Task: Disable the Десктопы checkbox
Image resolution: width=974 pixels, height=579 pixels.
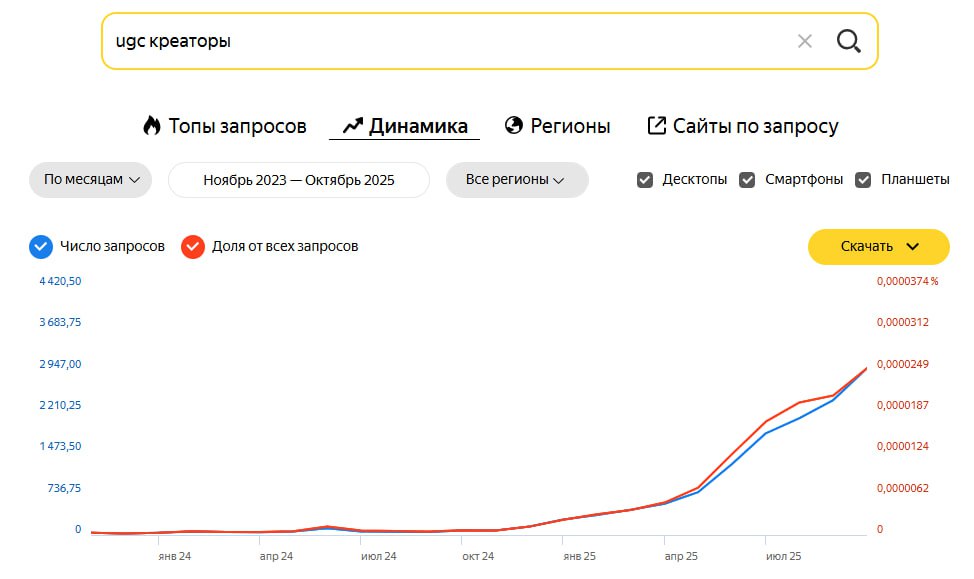Action: (x=645, y=179)
